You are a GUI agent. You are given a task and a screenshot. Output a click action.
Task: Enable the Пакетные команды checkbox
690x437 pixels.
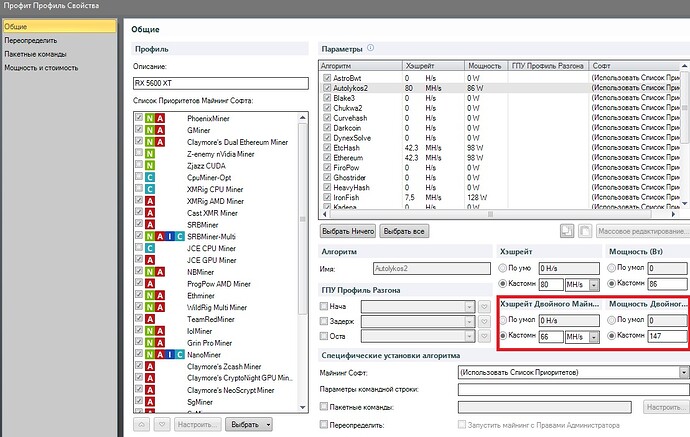tap(324, 407)
